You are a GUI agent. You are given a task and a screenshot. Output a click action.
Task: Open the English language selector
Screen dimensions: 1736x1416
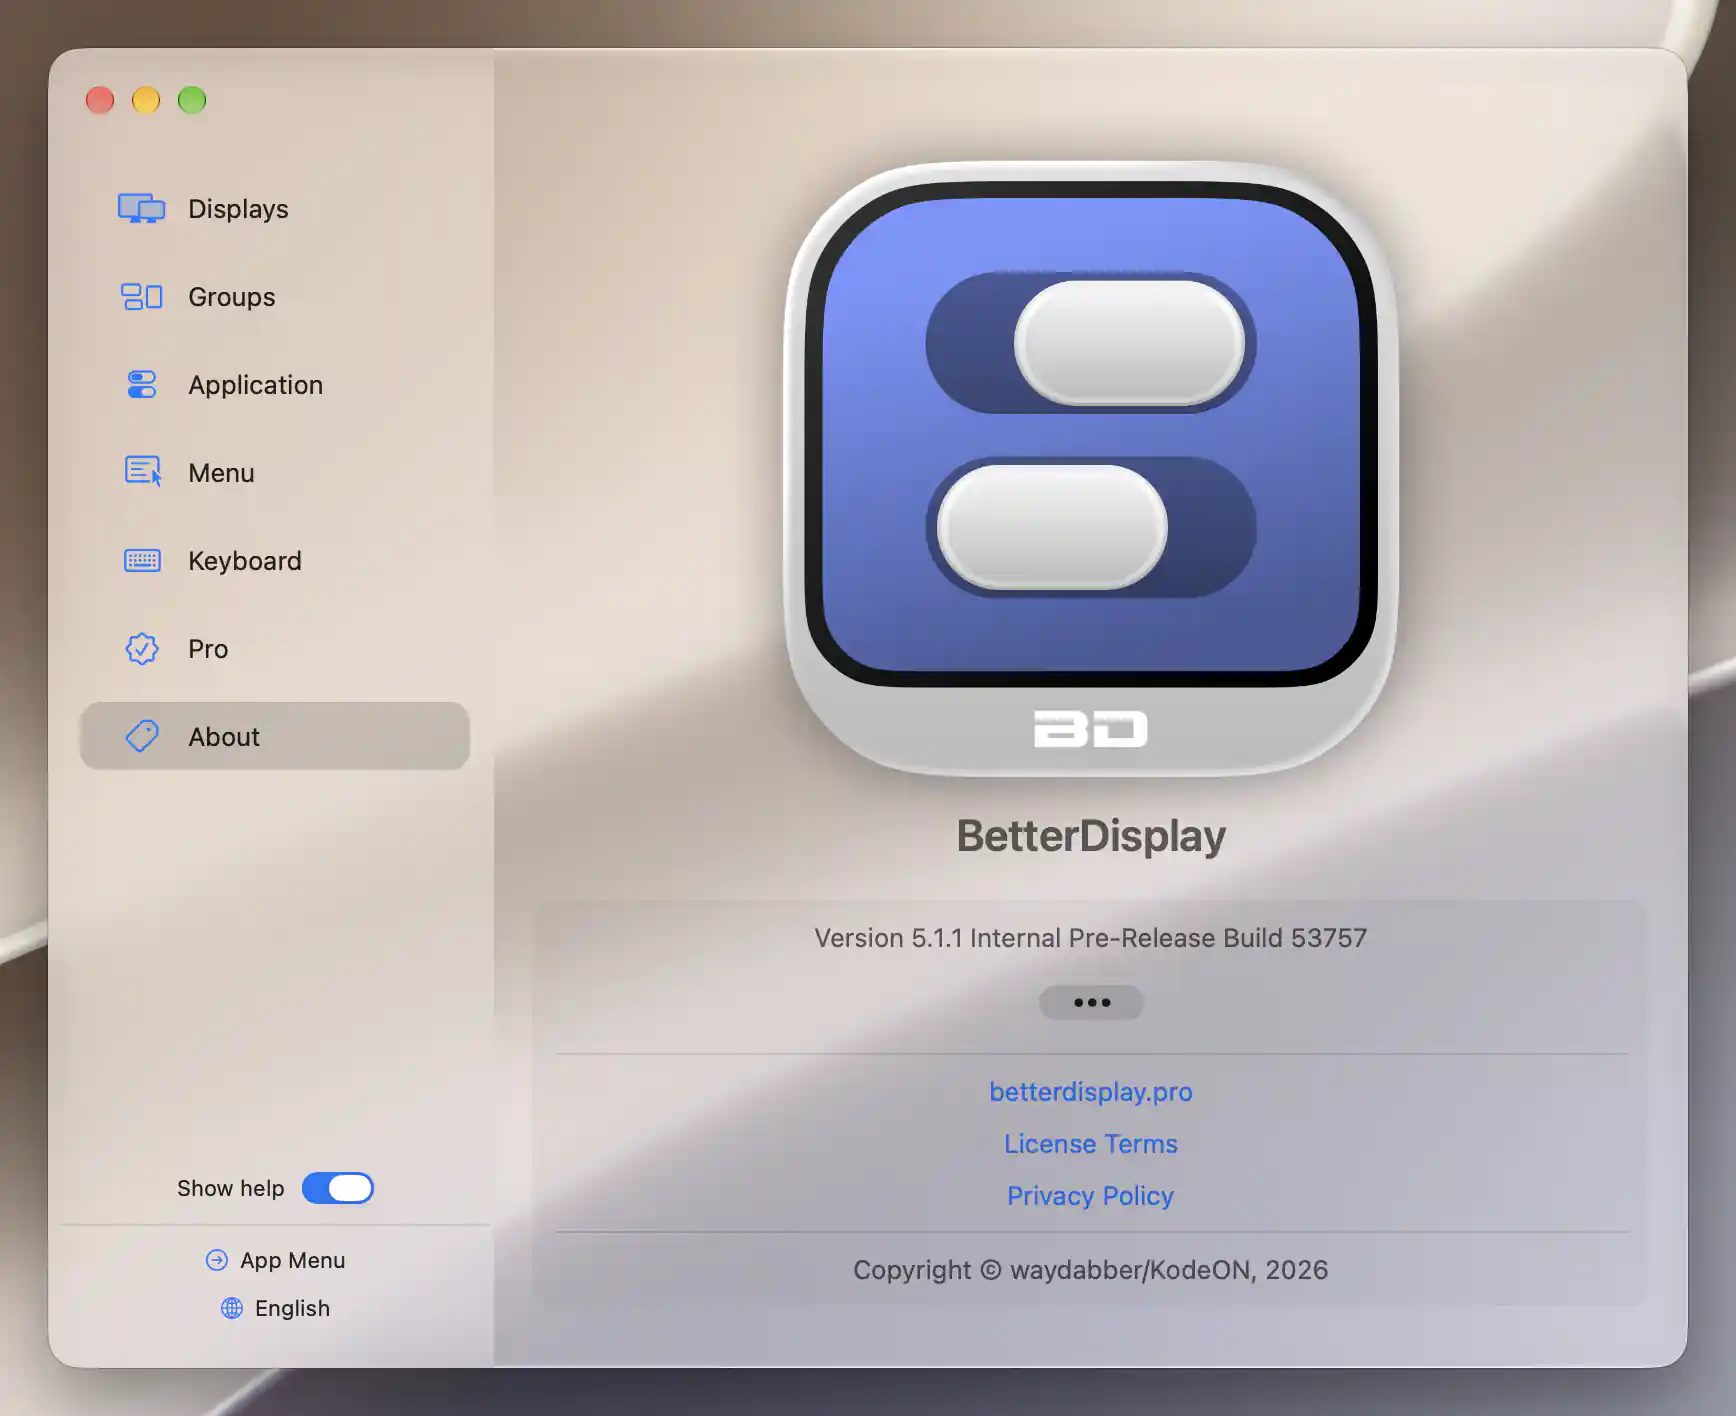275,1308
